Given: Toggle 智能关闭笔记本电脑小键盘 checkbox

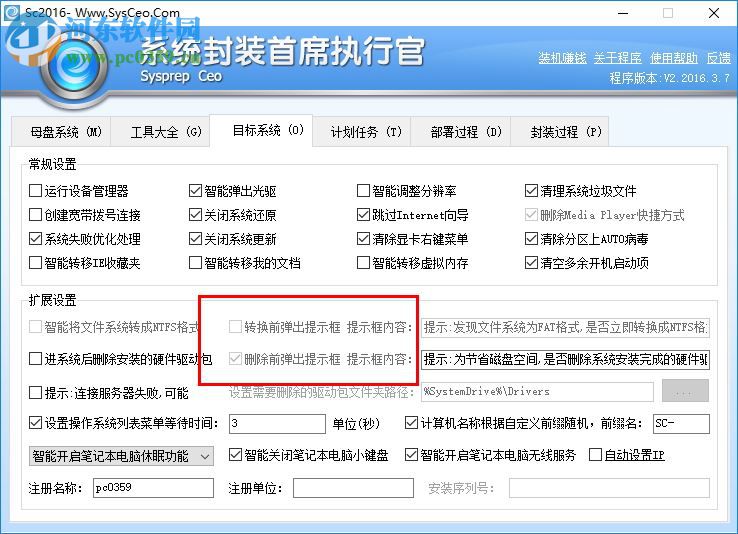Looking at the screenshot, I should click(x=235, y=454).
